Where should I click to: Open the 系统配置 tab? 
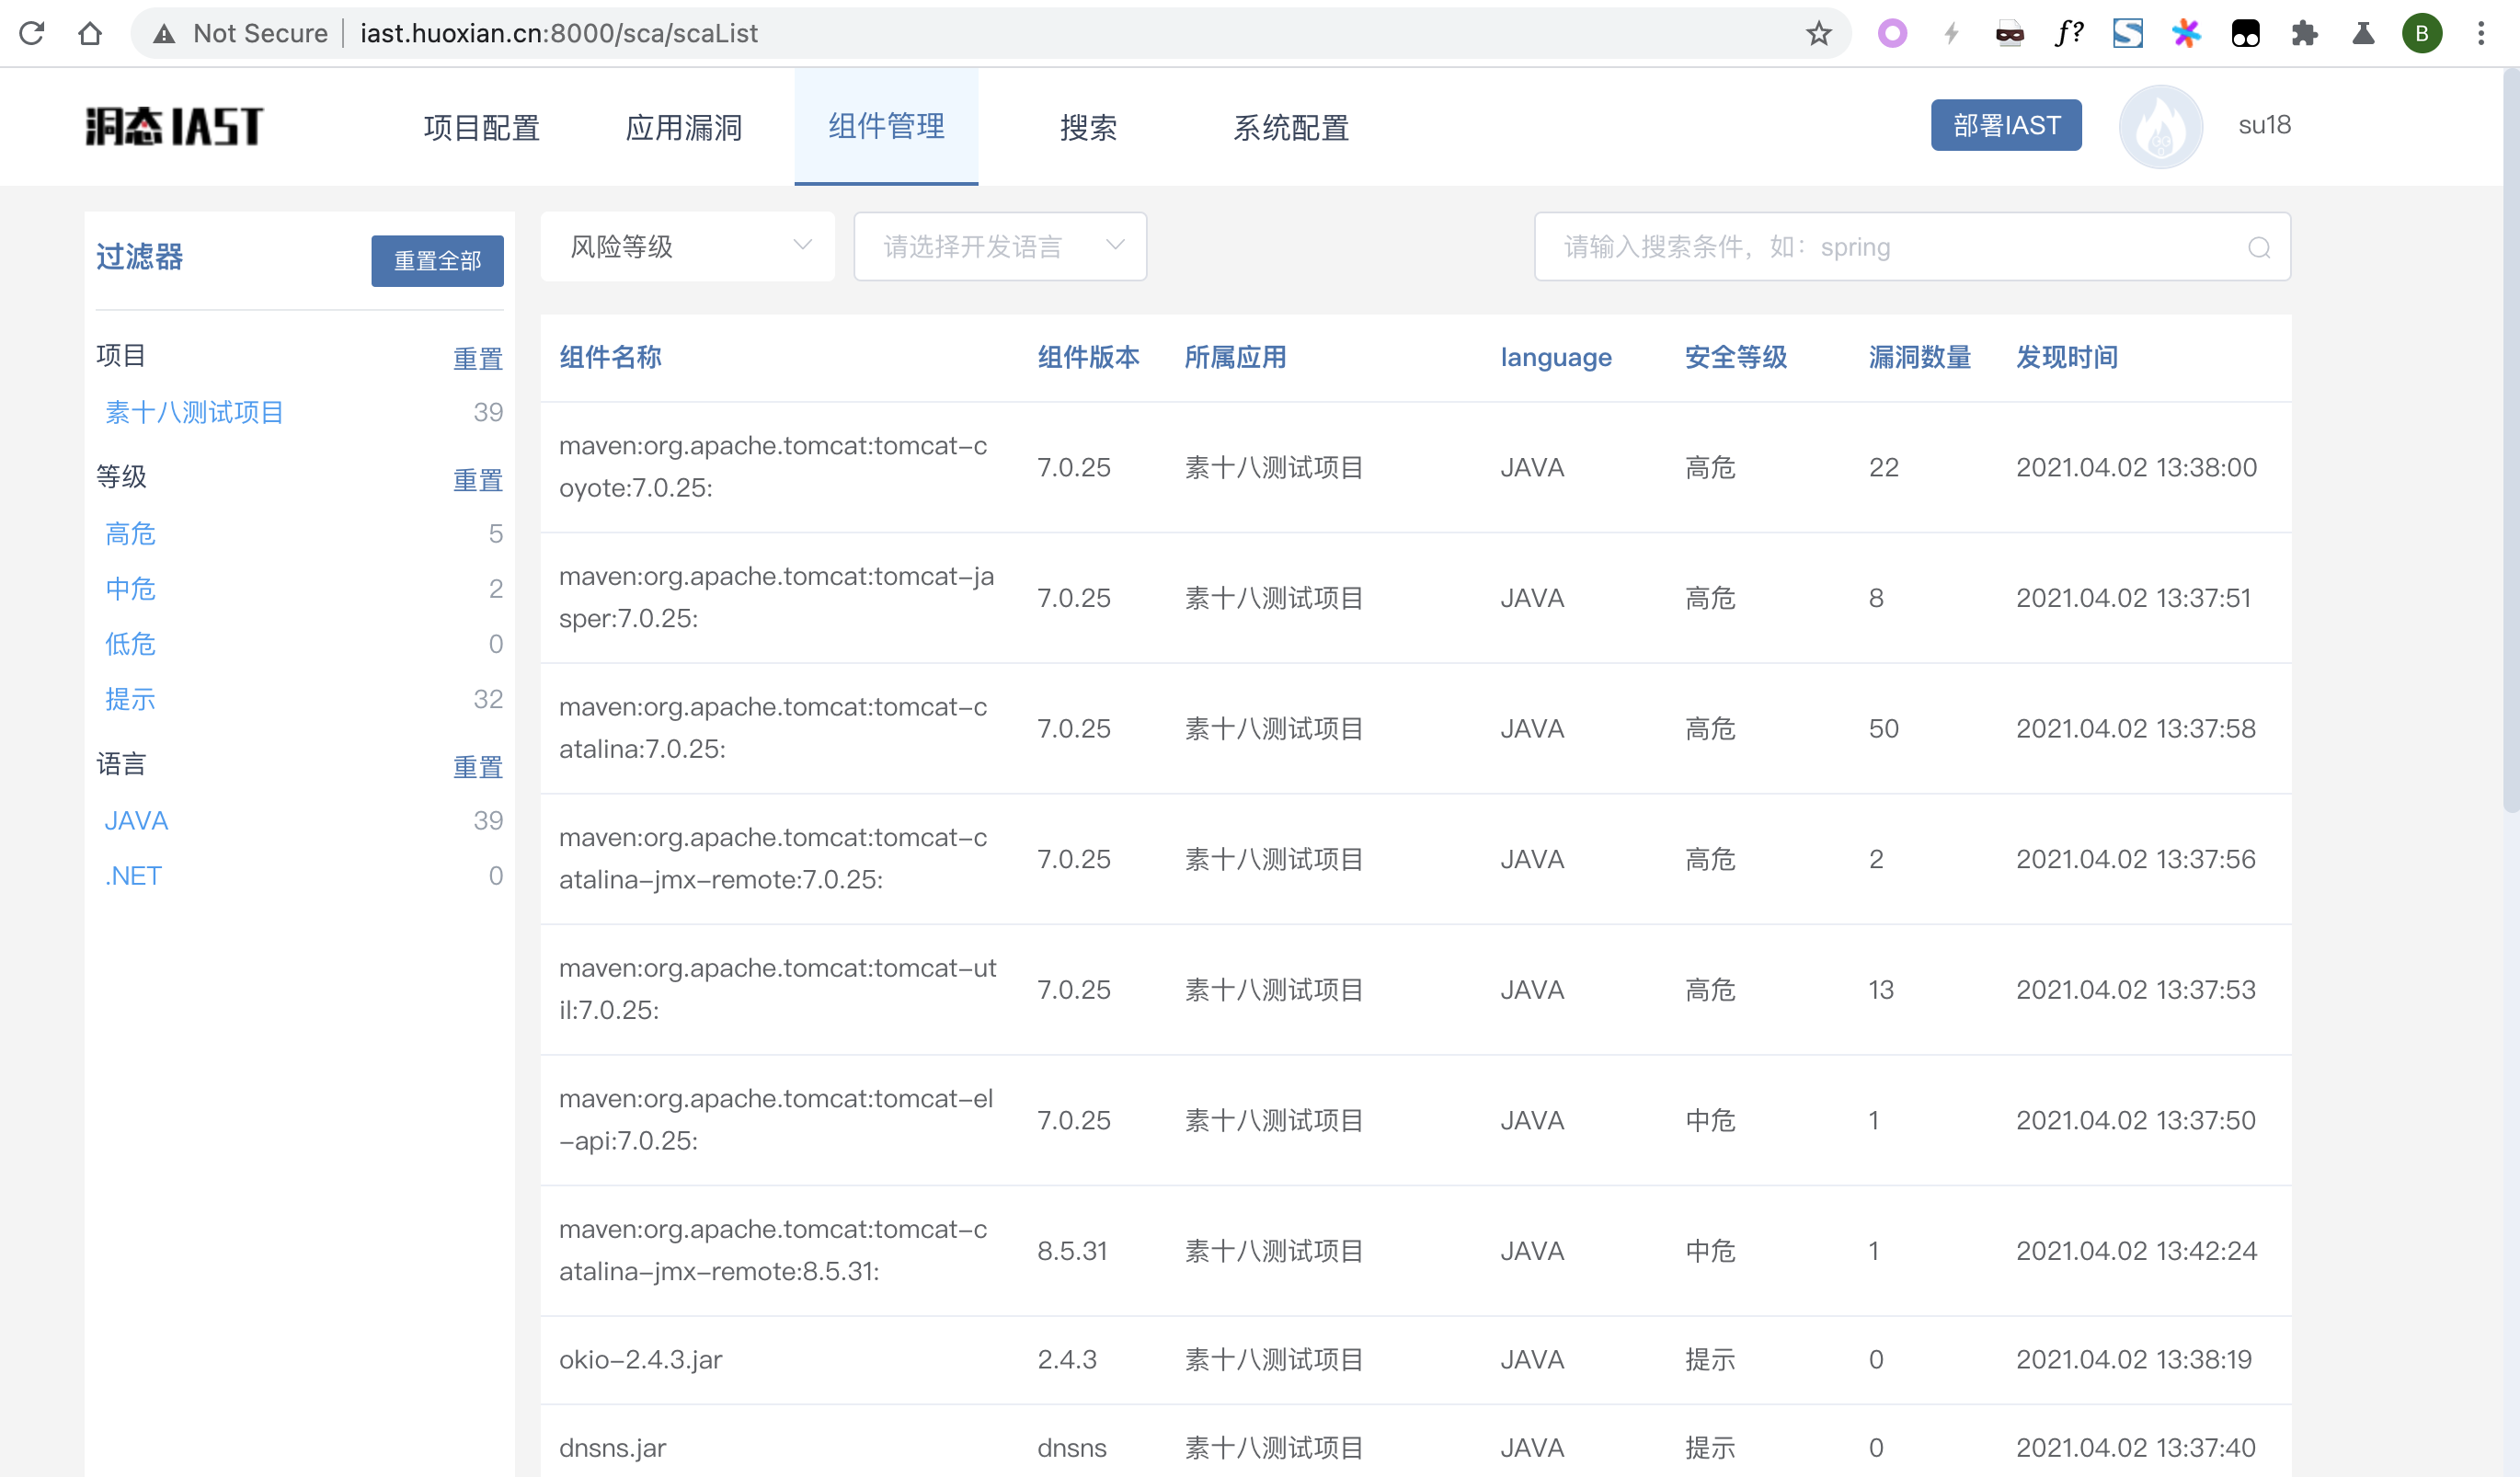[x=1290, y=127]
